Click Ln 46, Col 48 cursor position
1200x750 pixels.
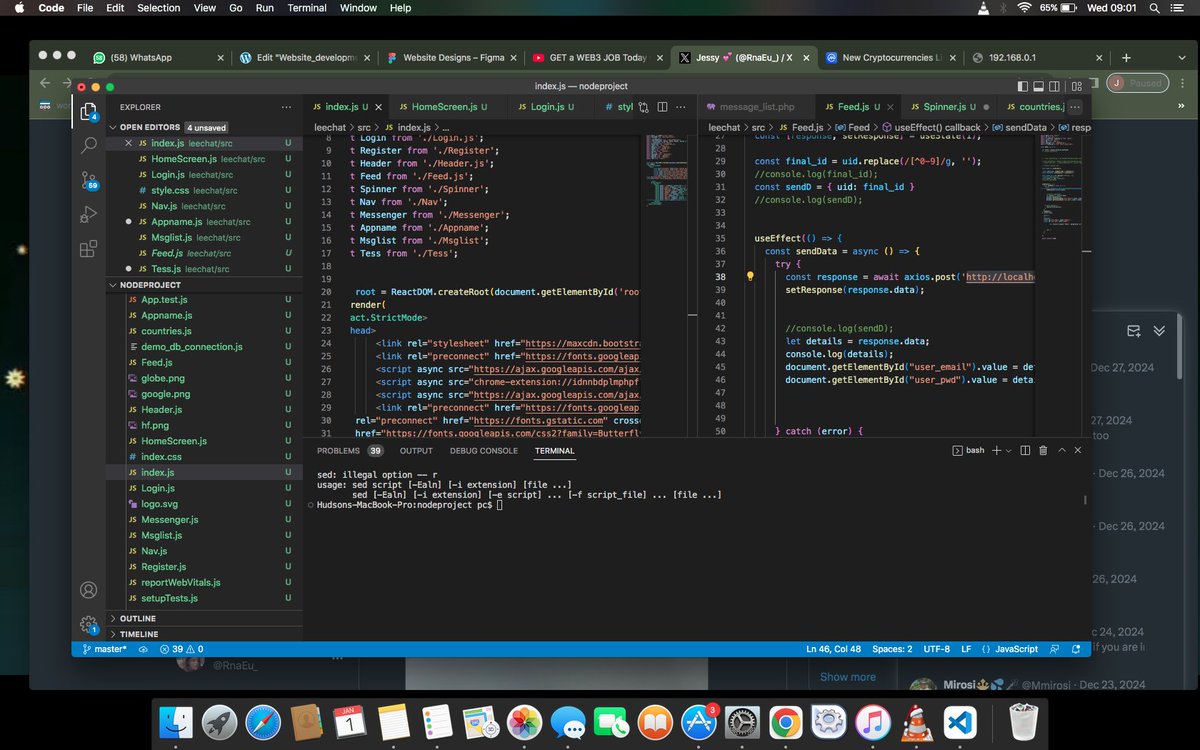(x=832, y=649)
